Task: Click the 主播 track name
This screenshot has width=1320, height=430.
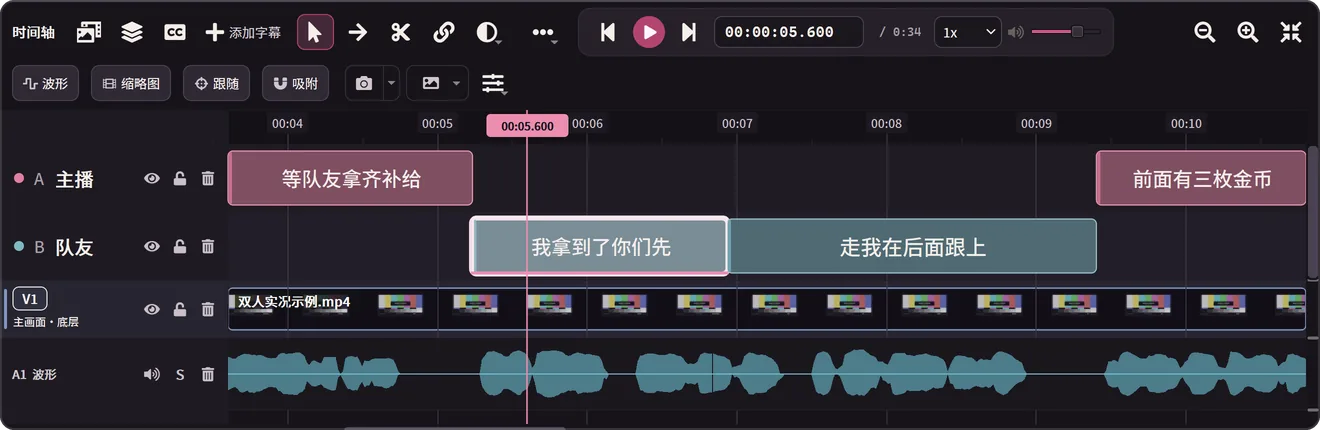Action: coord(74,179)
